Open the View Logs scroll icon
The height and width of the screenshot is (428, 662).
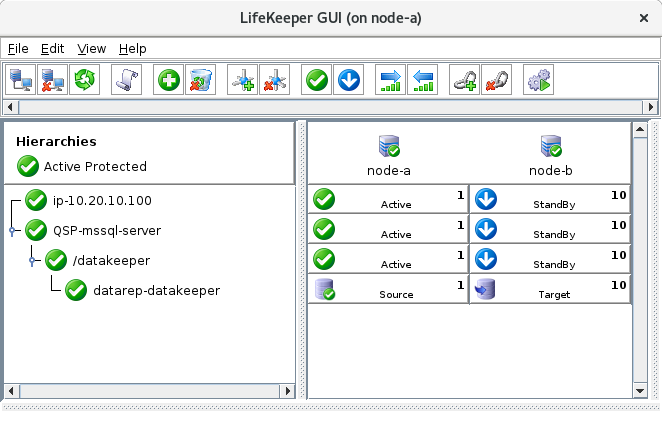click(127, 80)
